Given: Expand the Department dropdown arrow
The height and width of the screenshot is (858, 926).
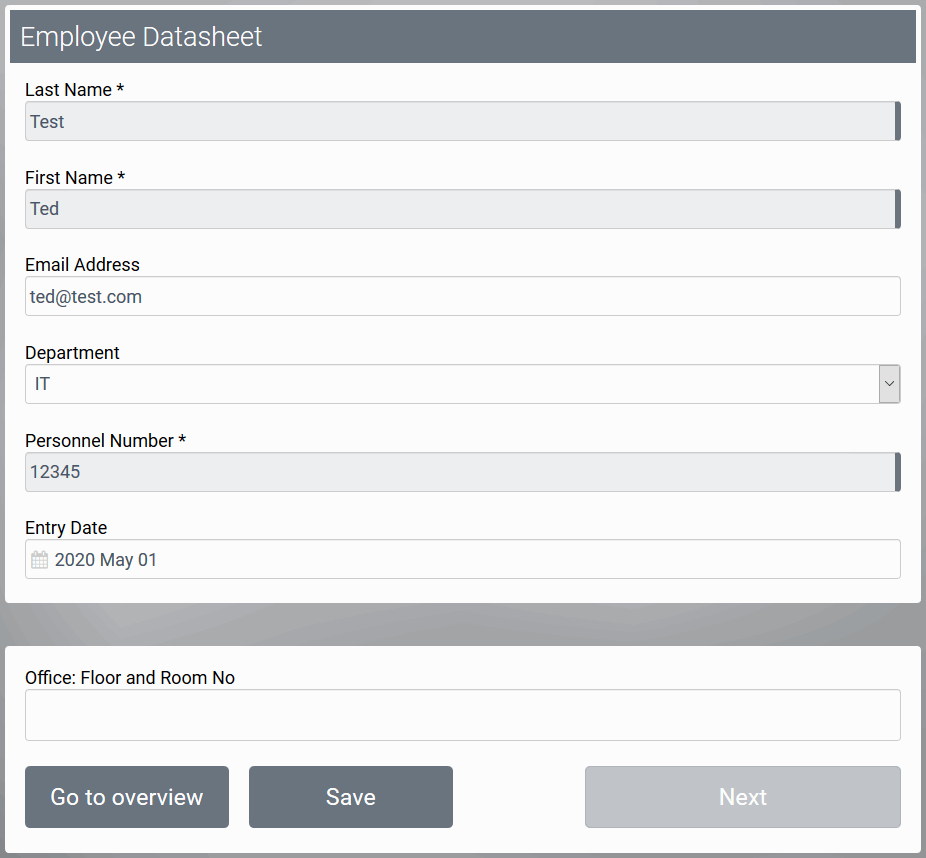Looking at the screenshot, I should 889,384.
